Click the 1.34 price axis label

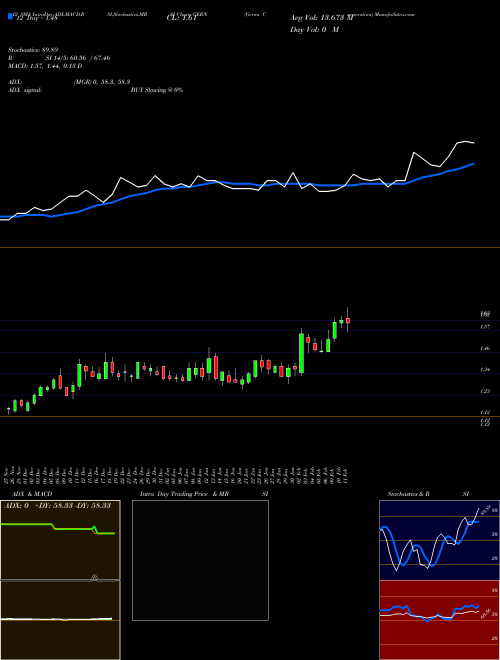tap(485, 370)
